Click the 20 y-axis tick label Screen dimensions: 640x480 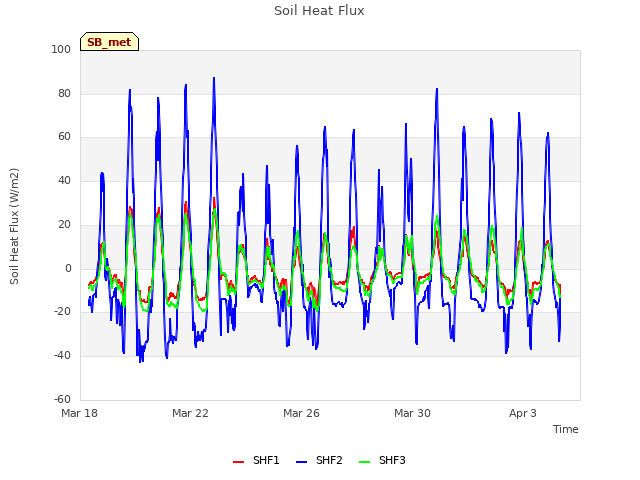[x=64, y=224]
